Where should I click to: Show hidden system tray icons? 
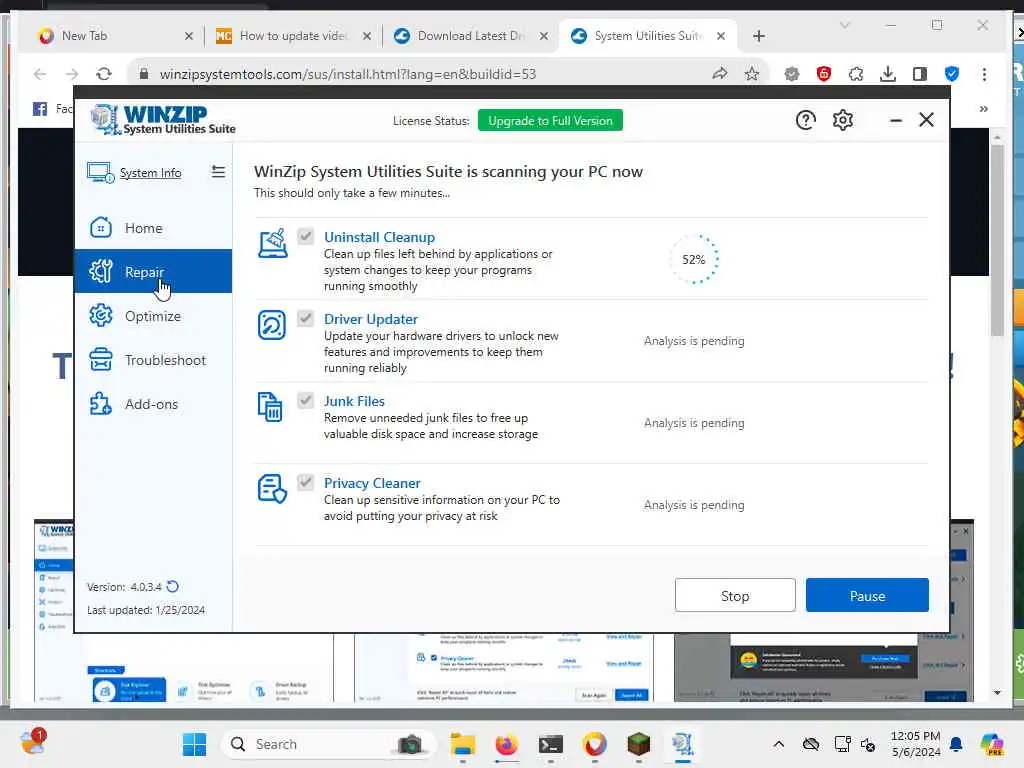778,744
